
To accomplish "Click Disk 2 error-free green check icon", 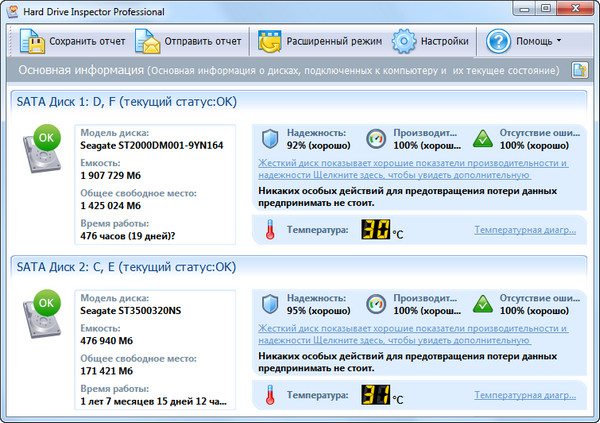I will click(x=483, y=304).
